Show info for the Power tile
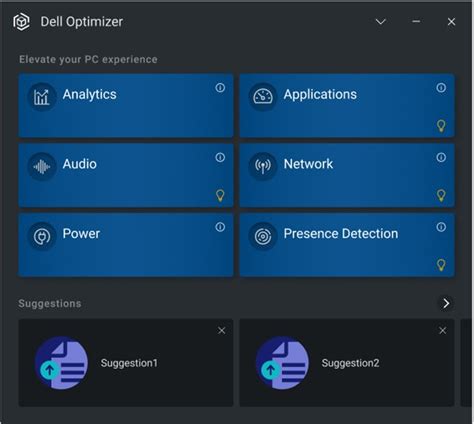Screen dimensions: 474x424 220,227
